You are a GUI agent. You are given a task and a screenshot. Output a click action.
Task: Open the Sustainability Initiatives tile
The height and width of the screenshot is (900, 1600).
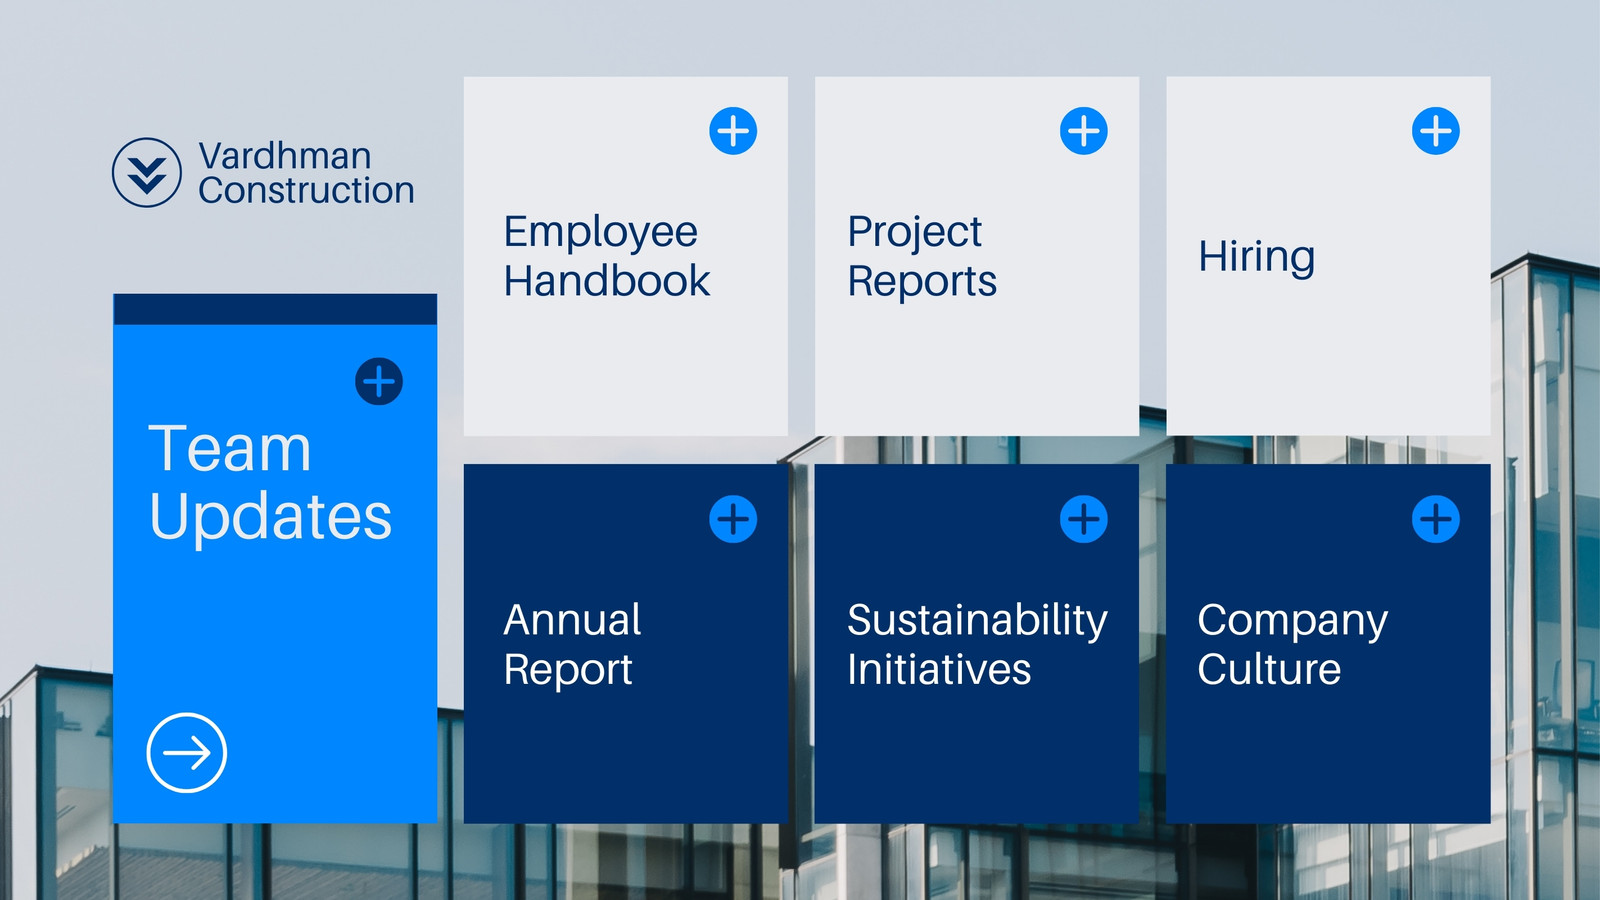(x=977, y=644)
